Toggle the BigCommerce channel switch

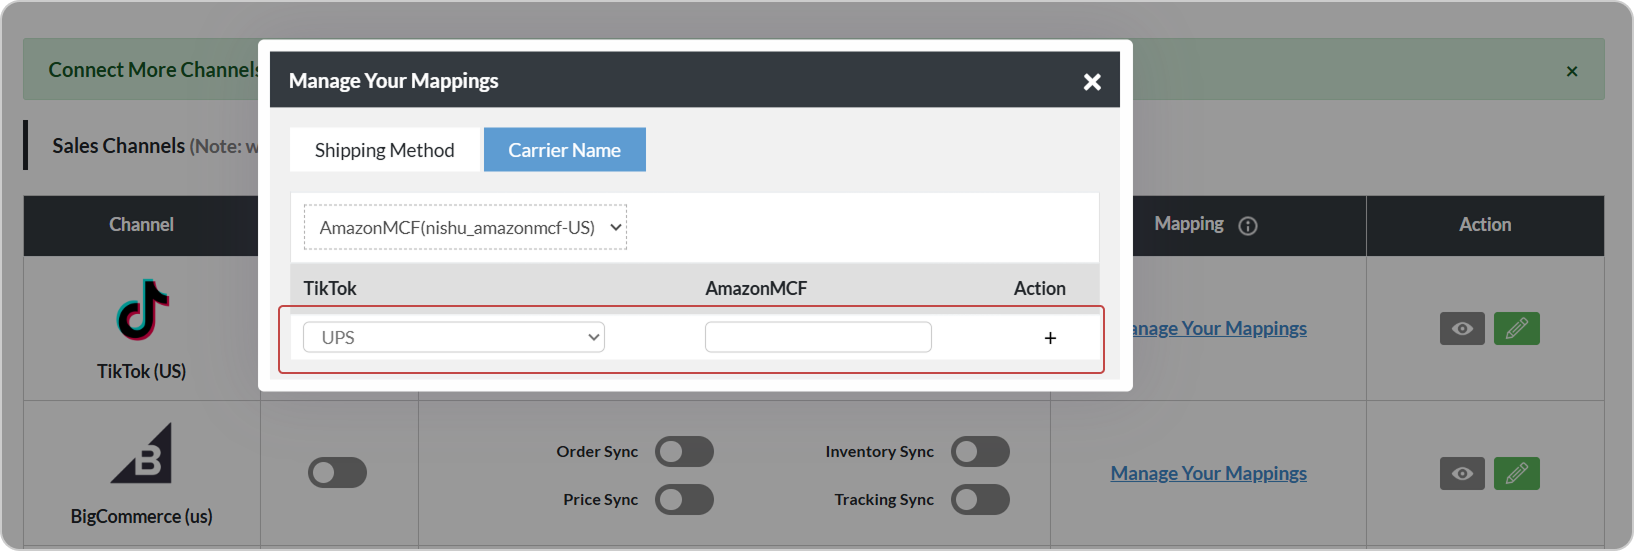[x=337, y=473]
